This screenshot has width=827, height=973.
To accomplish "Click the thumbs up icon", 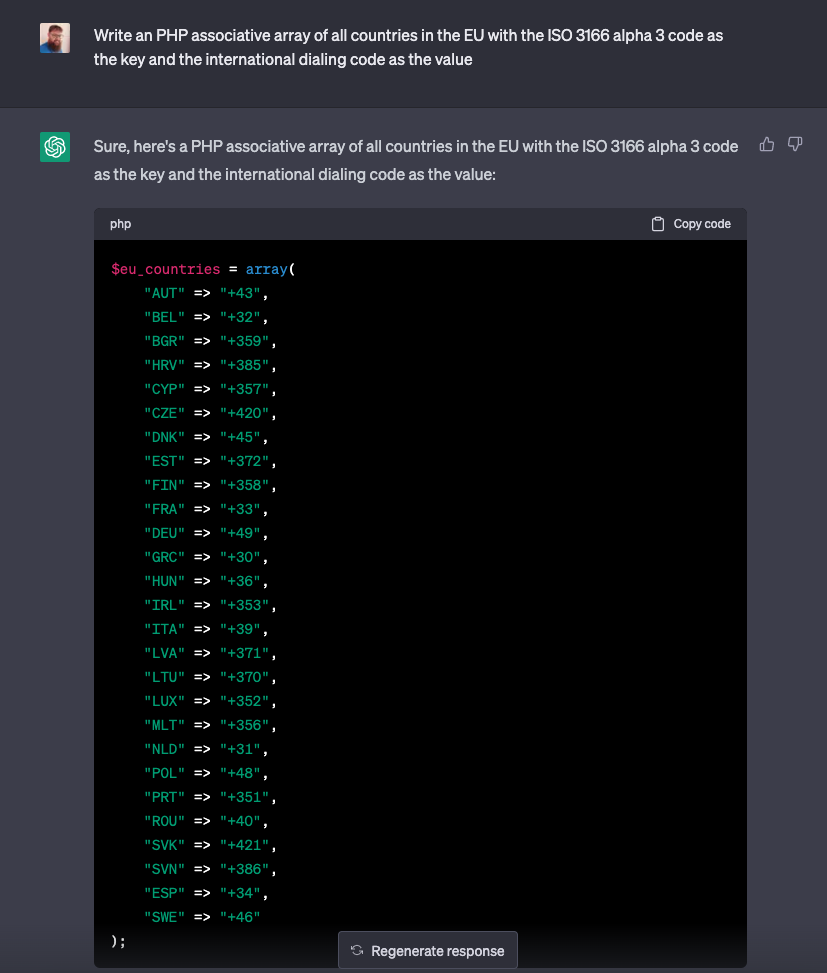I will (x=767, y=145).
